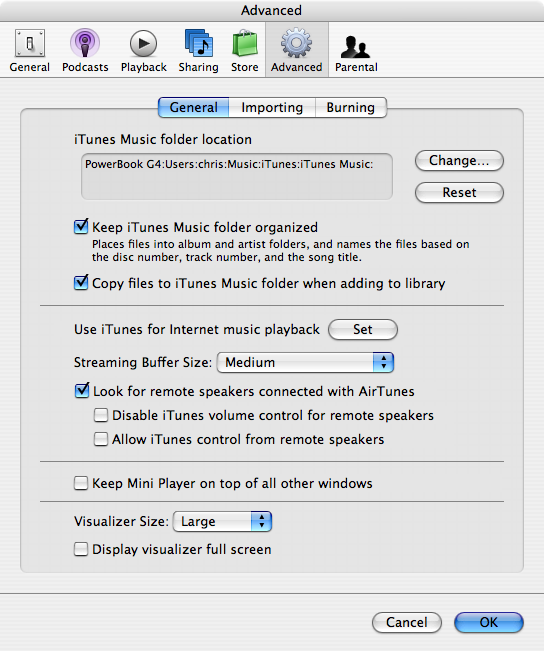
Task: Switch to the Burning tab
Action: [x=351, y=108]
